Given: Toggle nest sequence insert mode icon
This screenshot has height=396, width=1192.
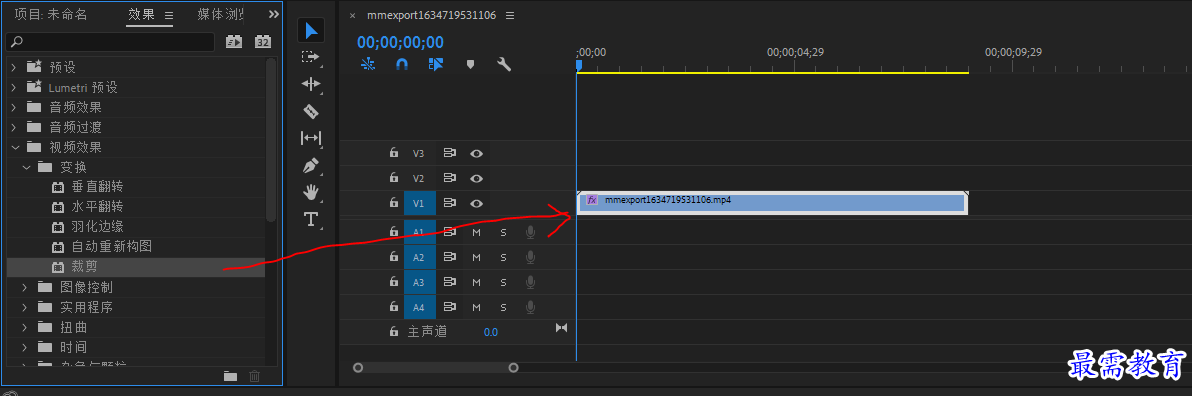Looking at the screenshot, I should click(369, 65).
